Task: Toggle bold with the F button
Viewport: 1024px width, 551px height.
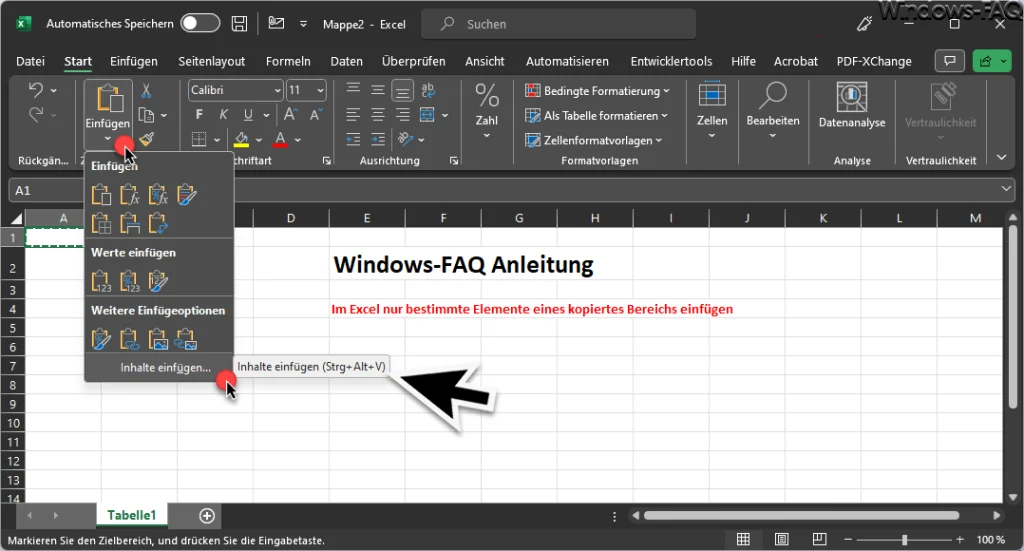Action: coord(199,115)
